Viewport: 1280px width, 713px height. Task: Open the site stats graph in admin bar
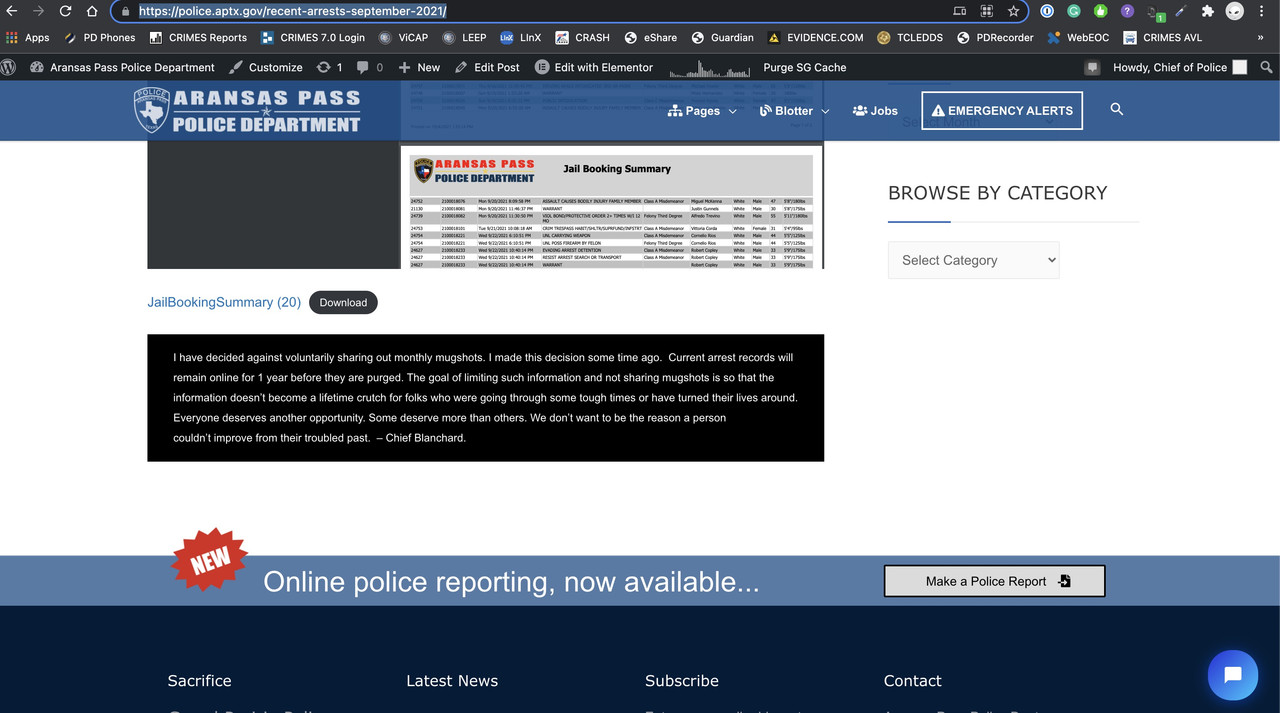(709, 68)
